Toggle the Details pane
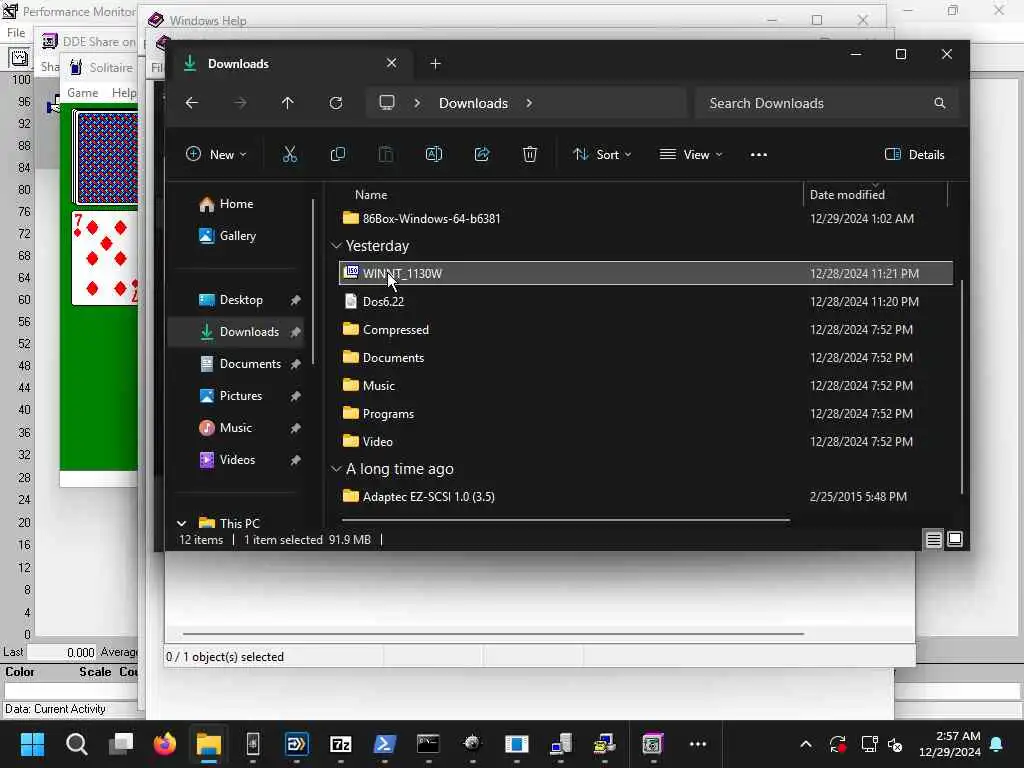The height and width of the screenshot is (768, 1024). pos(914,155)
